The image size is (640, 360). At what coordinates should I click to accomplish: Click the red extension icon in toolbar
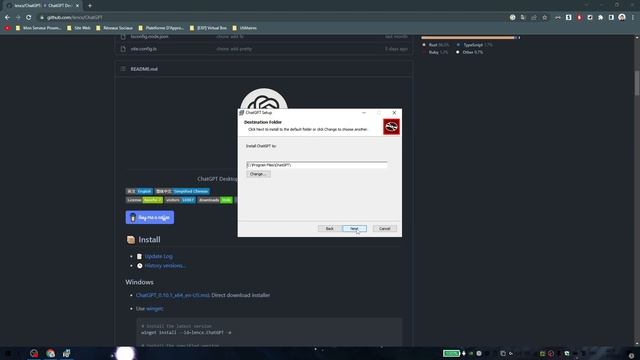point(579,18)
